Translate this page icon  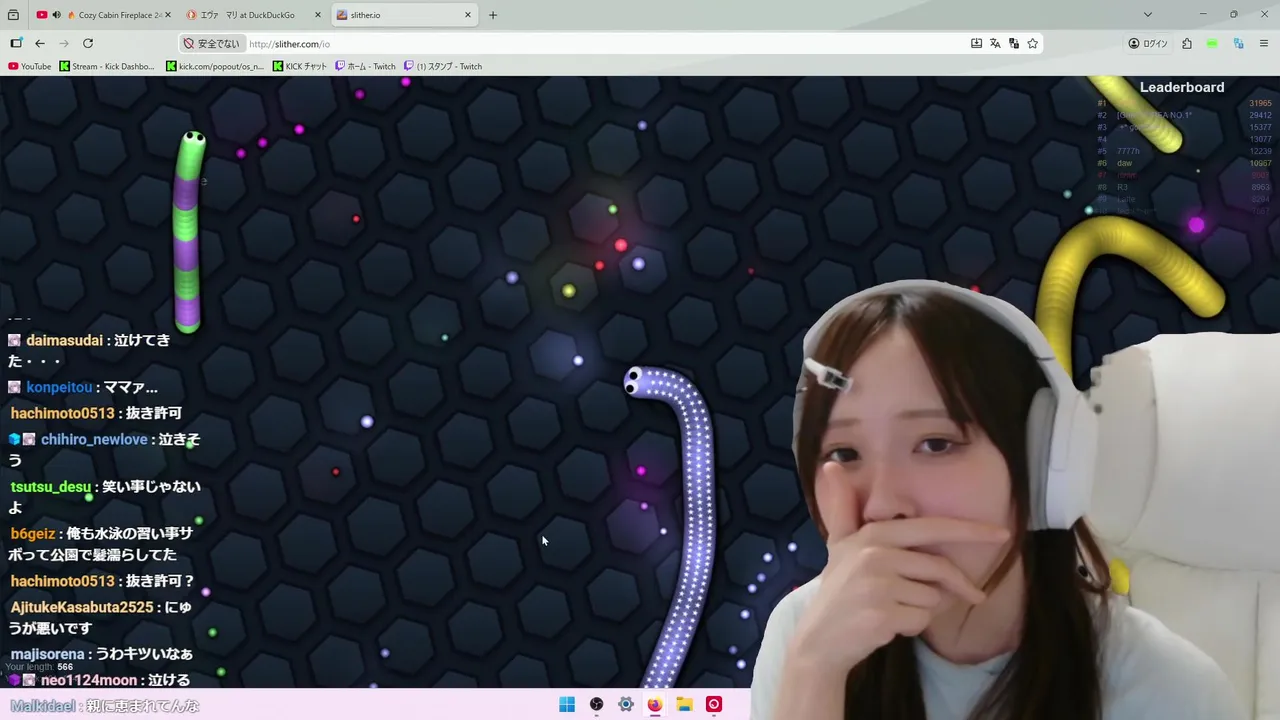tap(995, 44)
